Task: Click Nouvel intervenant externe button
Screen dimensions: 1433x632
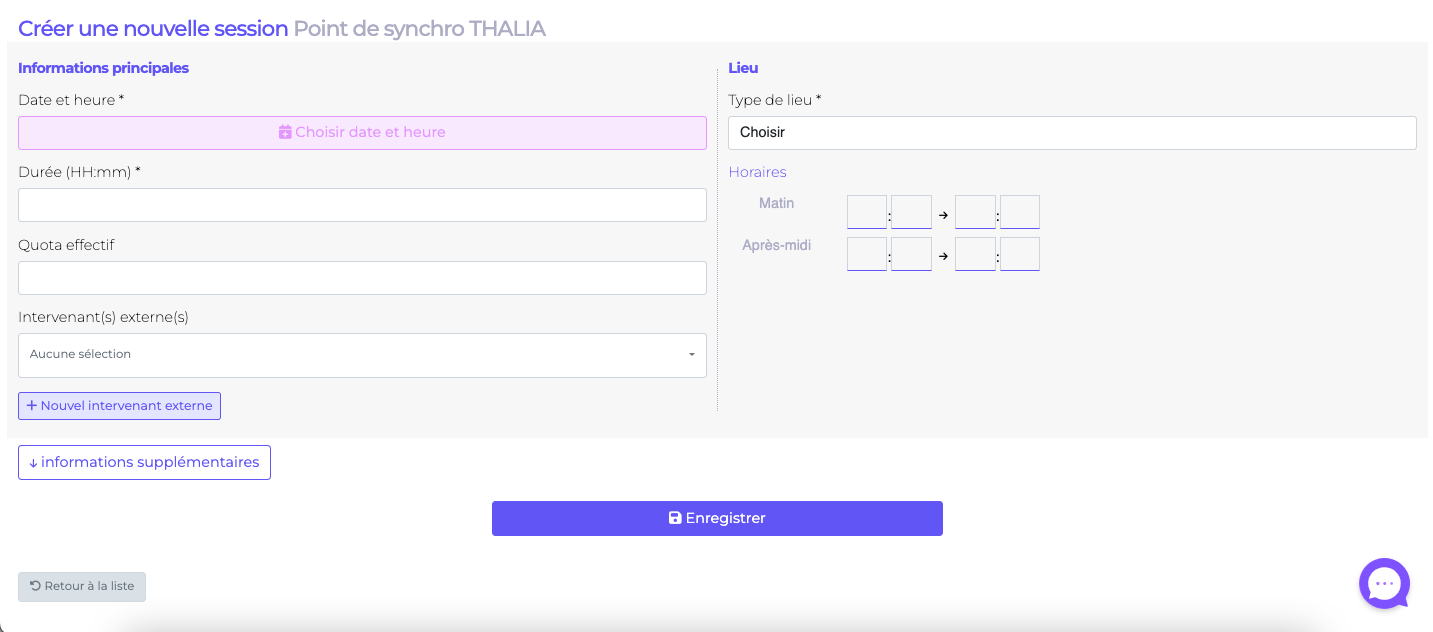Action: (x=119, y=406)
